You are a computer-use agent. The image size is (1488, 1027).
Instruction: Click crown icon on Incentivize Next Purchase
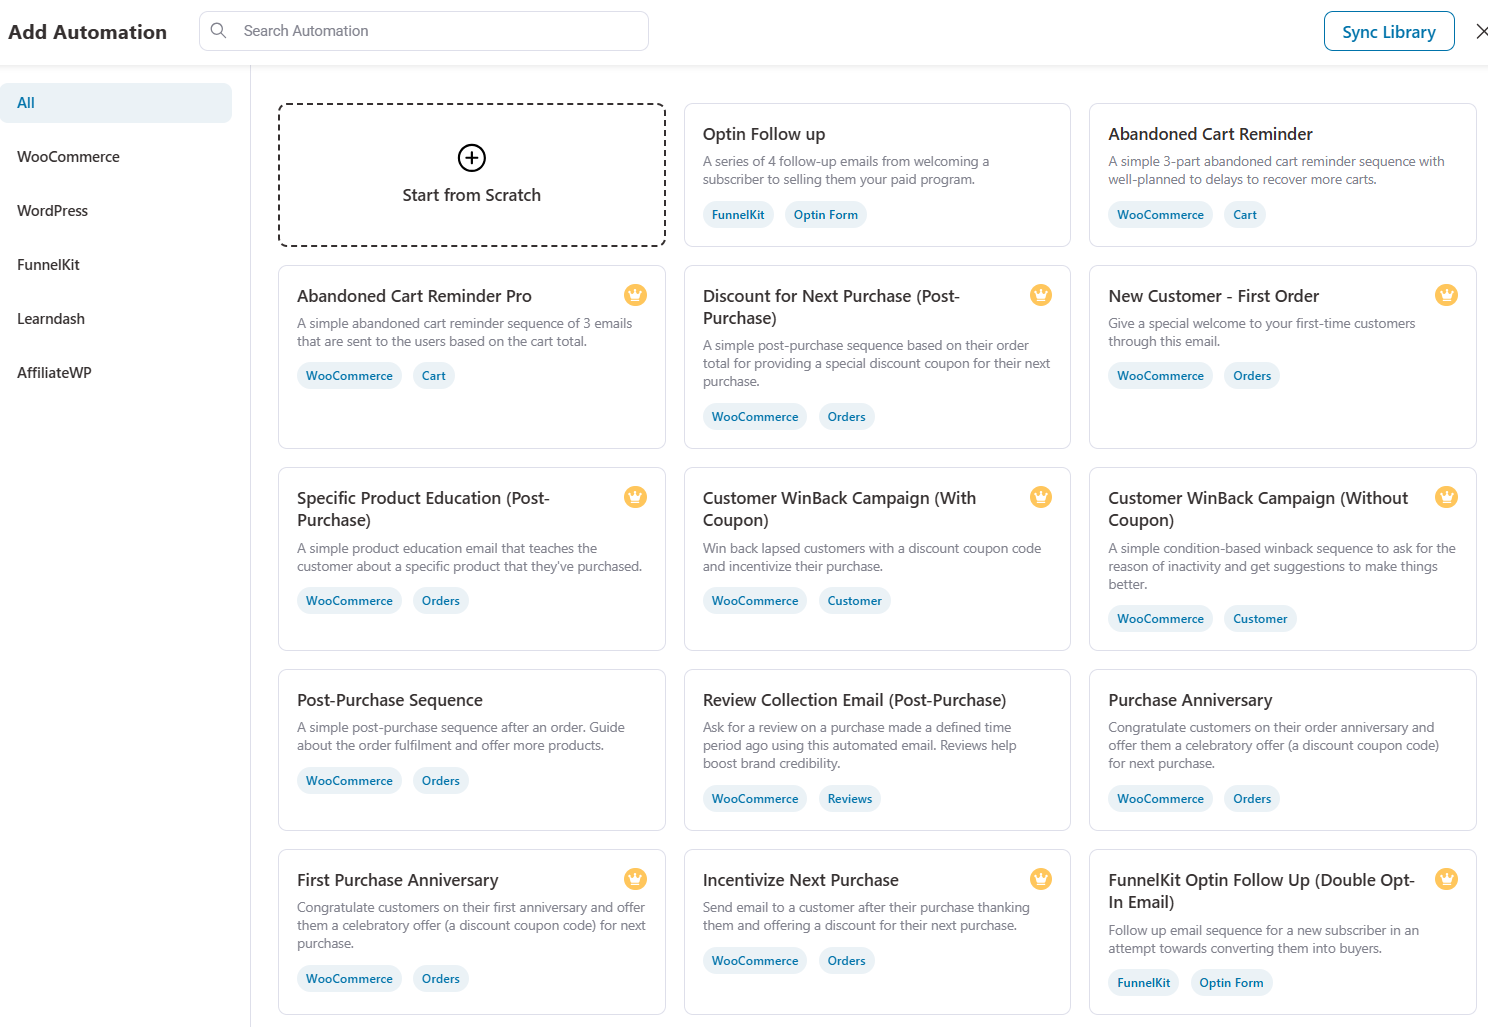(x=1041, y=879)
